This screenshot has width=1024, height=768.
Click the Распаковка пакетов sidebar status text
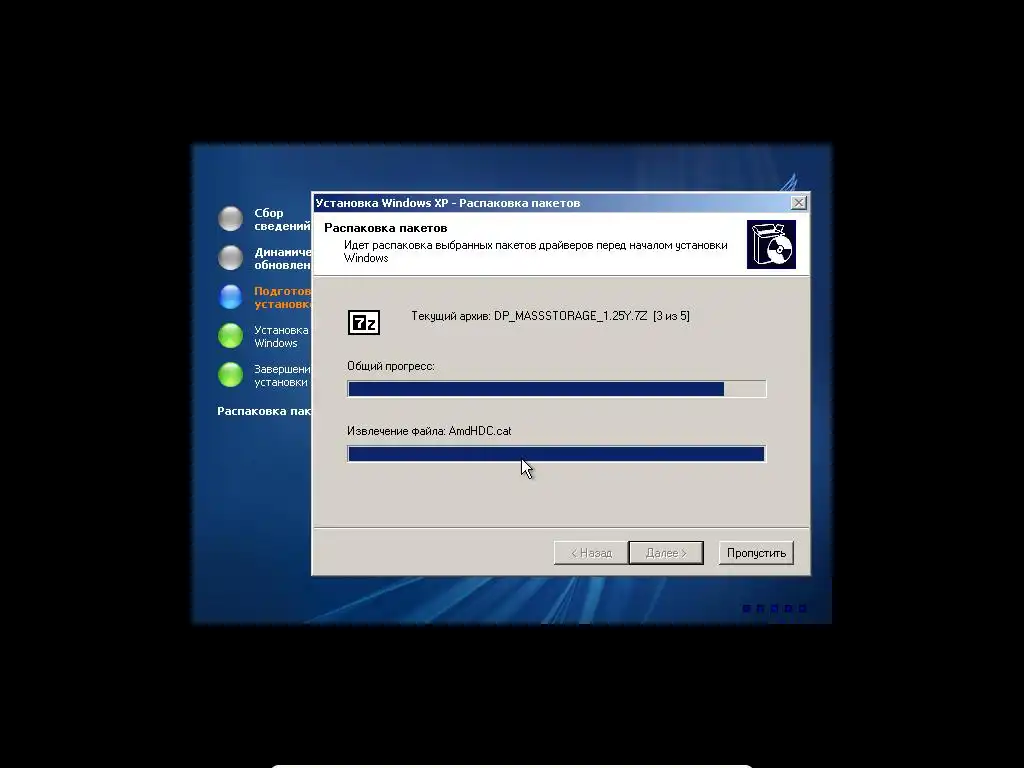tap(264, 411)
